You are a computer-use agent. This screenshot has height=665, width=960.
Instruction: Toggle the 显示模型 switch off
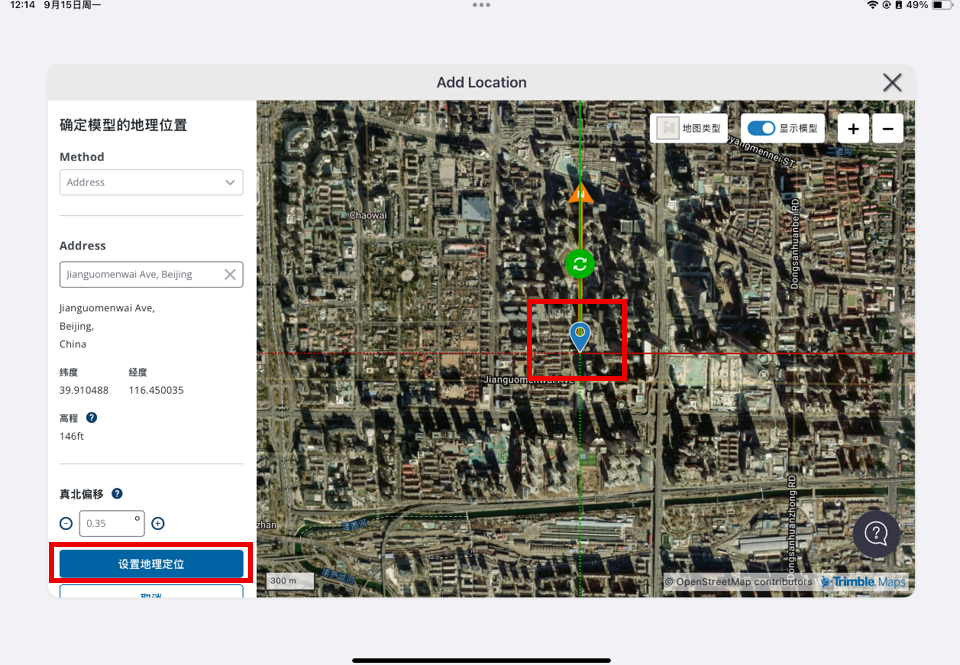click(762, 128)
